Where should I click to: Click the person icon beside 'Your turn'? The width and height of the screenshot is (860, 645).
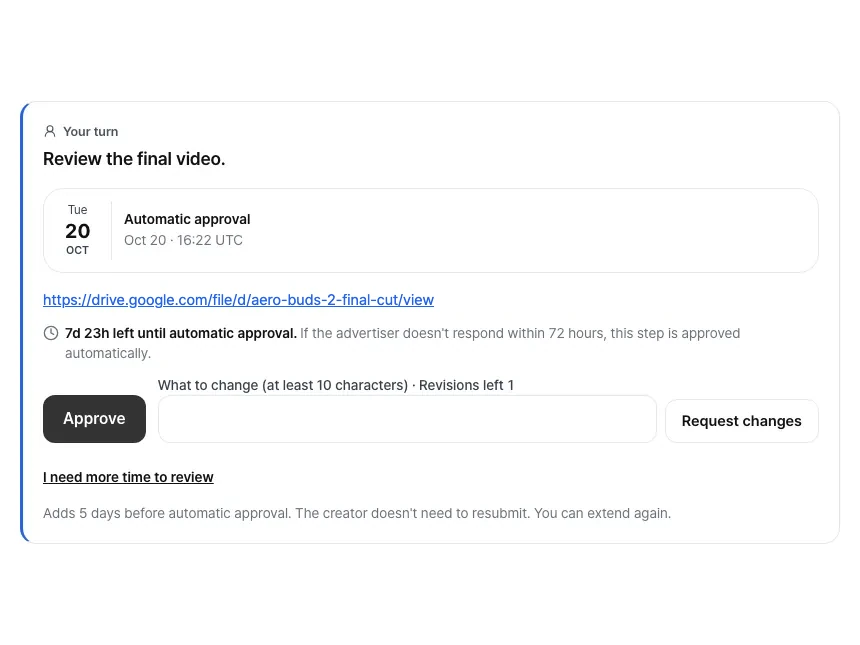click(x=50, y=132)
